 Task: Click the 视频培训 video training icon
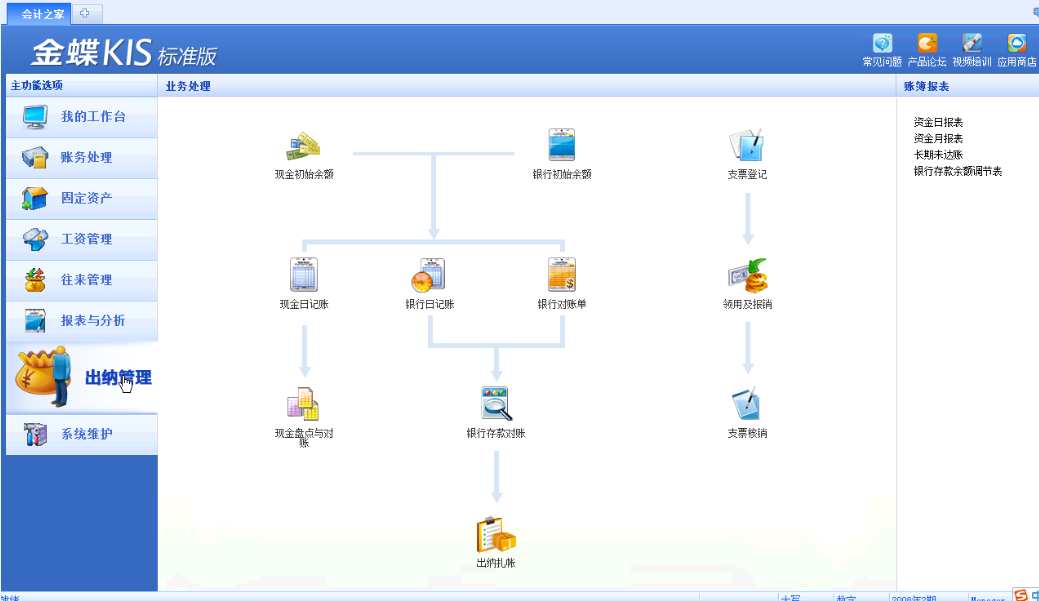click(x=972, y=44)
